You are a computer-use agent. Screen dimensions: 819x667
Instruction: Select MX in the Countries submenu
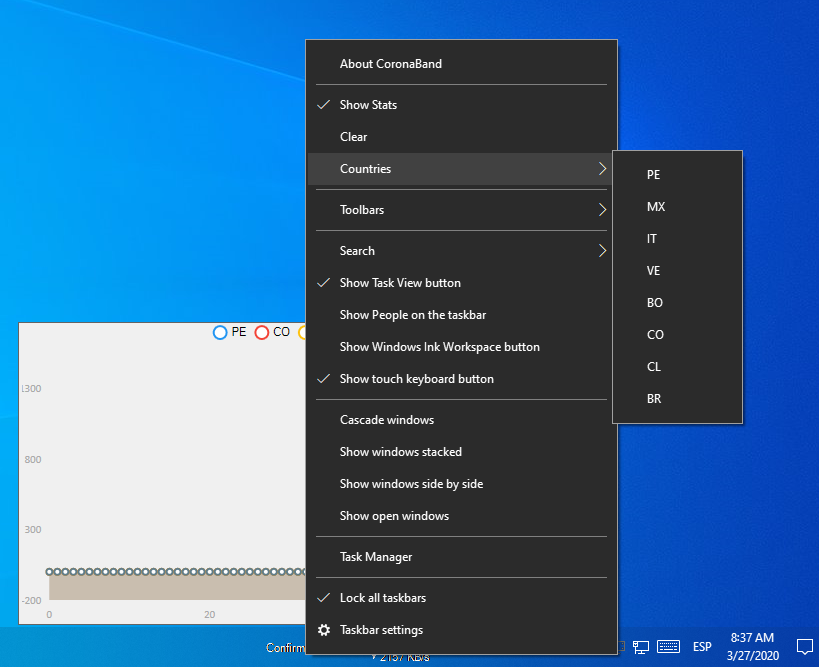(x=677, y=207)
